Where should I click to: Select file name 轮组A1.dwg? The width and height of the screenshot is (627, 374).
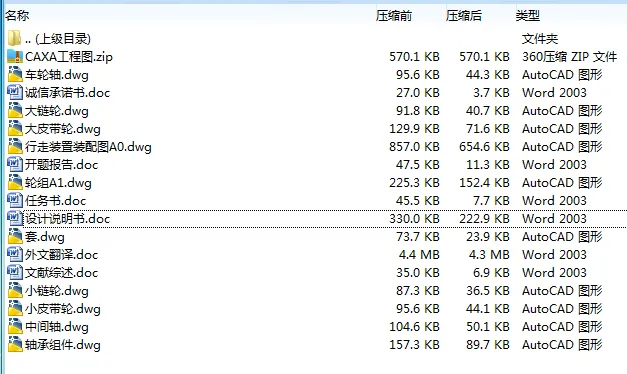(x=58, y=183)
